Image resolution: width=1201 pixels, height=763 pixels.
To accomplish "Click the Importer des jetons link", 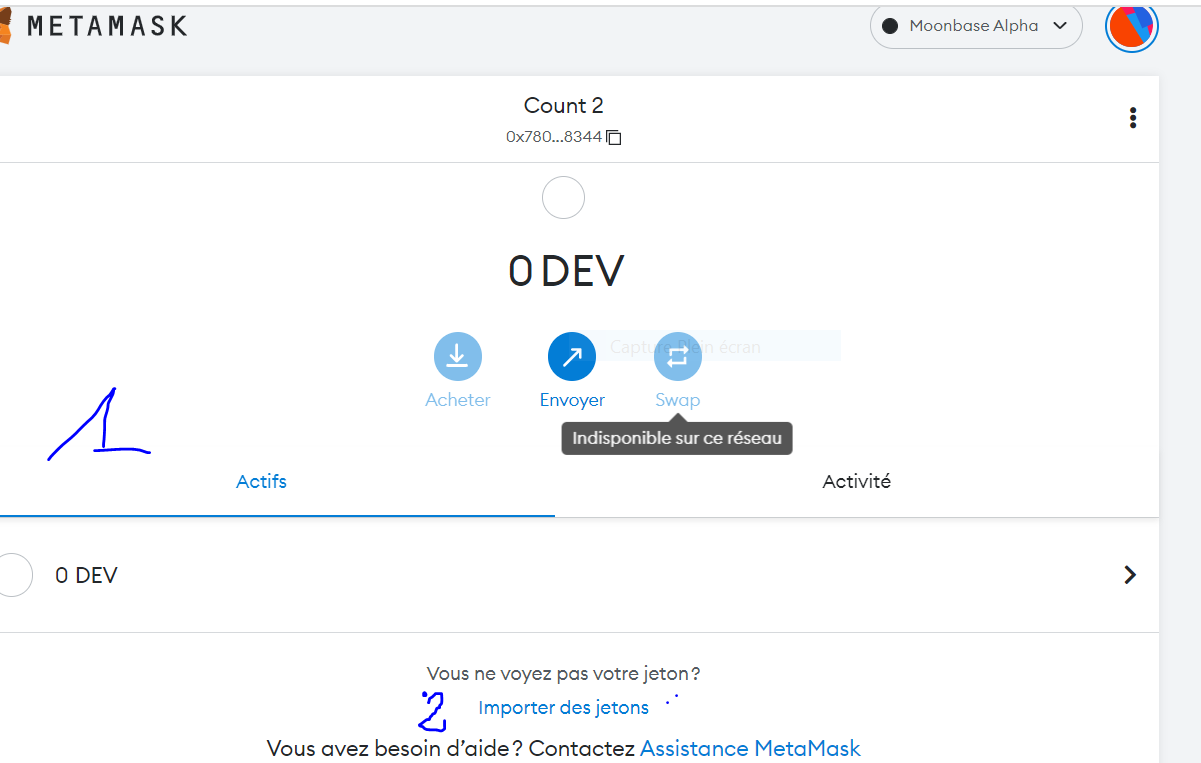I will (x=563, y=708).
